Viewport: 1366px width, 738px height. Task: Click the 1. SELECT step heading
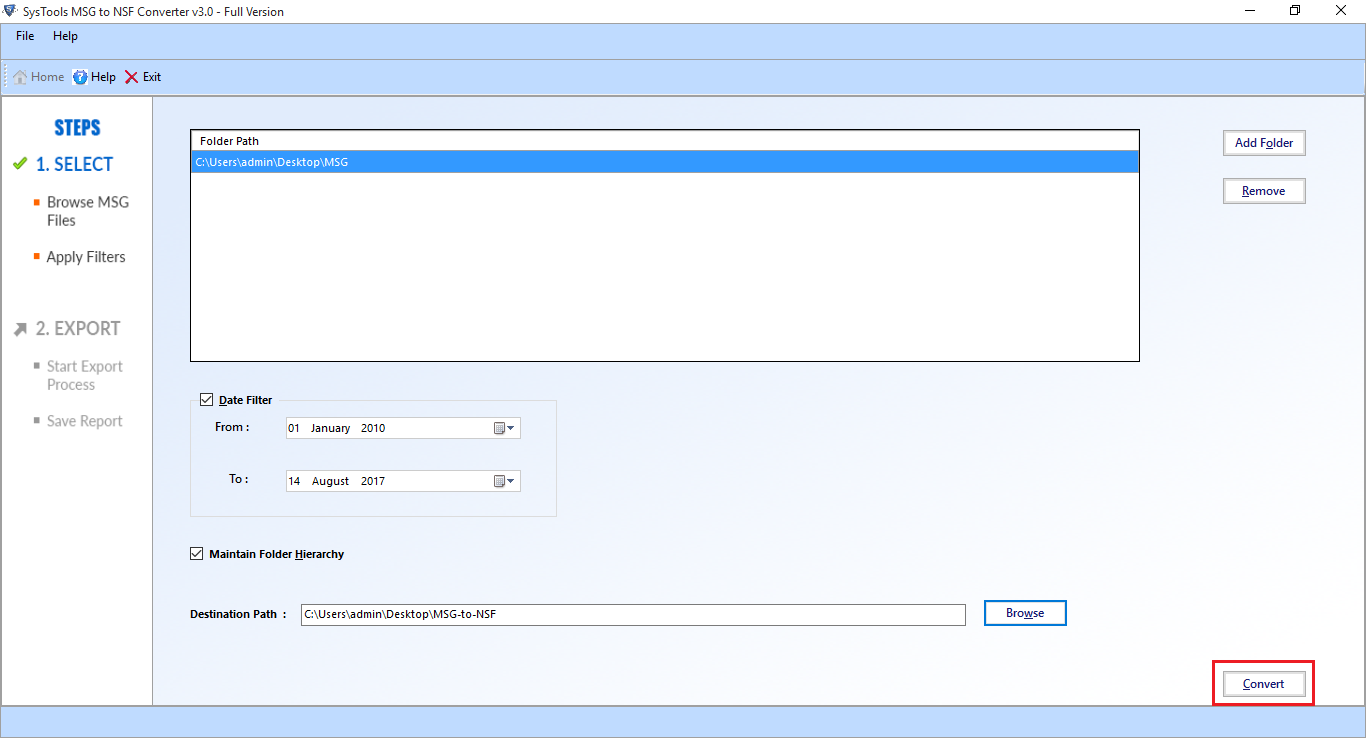pyautogui.click(x=74, y=164)
